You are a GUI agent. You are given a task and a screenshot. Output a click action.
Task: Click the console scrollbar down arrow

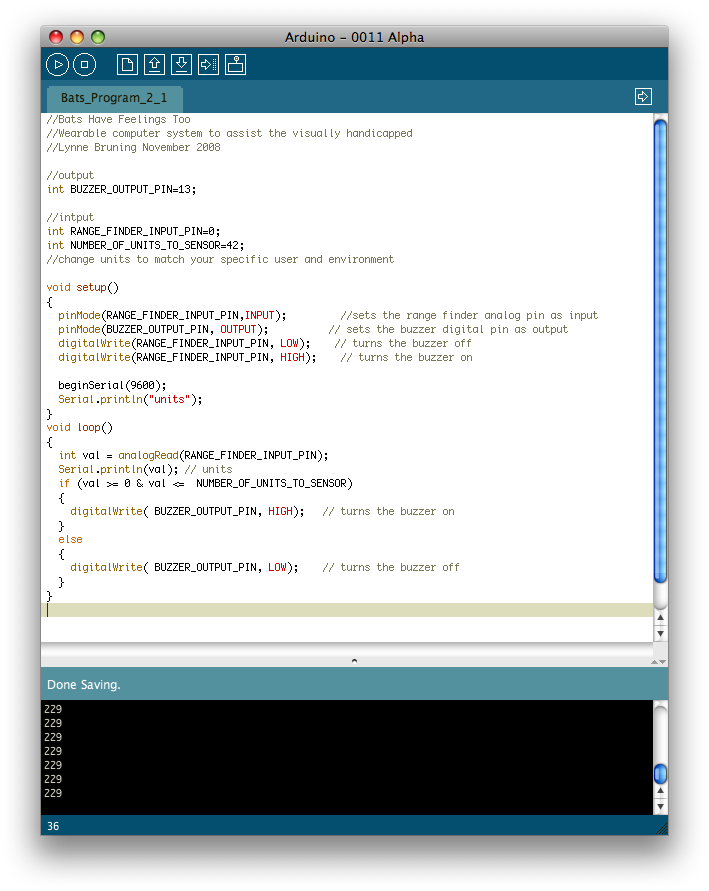click(x=660, y=807)
